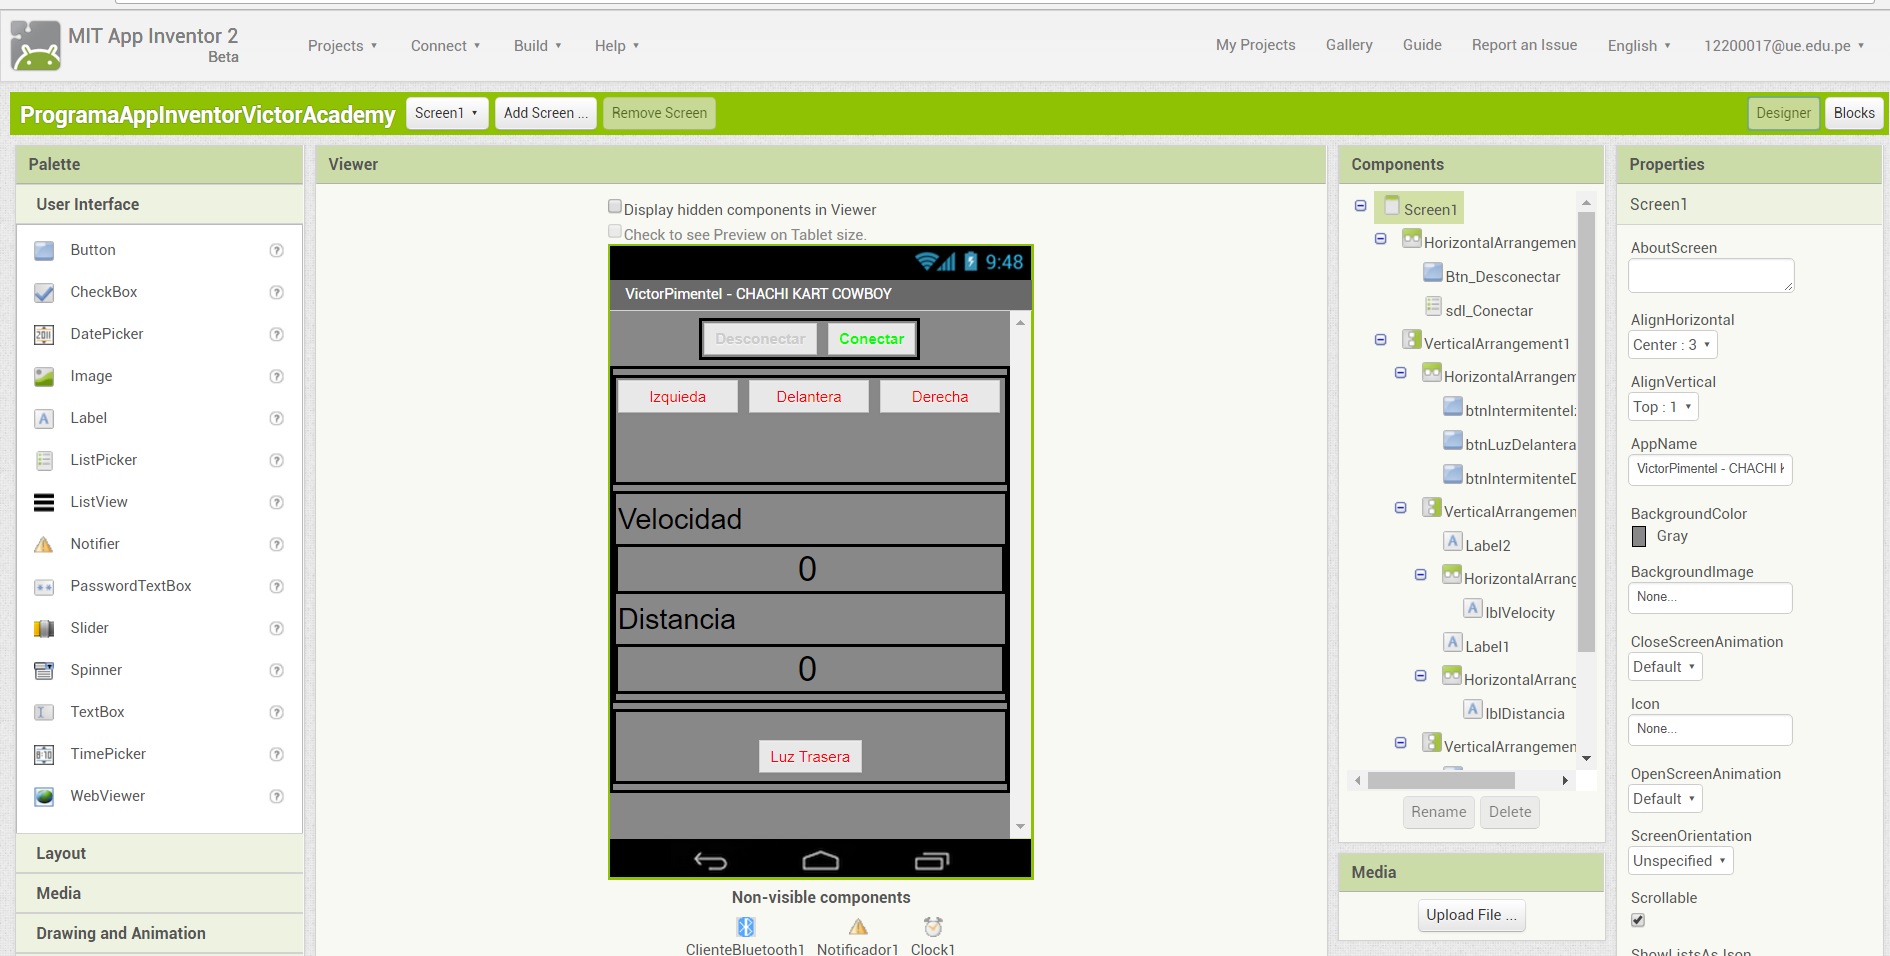Open the AlignVertical Top dropdown
1890x956 pixels.
[1663, 407]
